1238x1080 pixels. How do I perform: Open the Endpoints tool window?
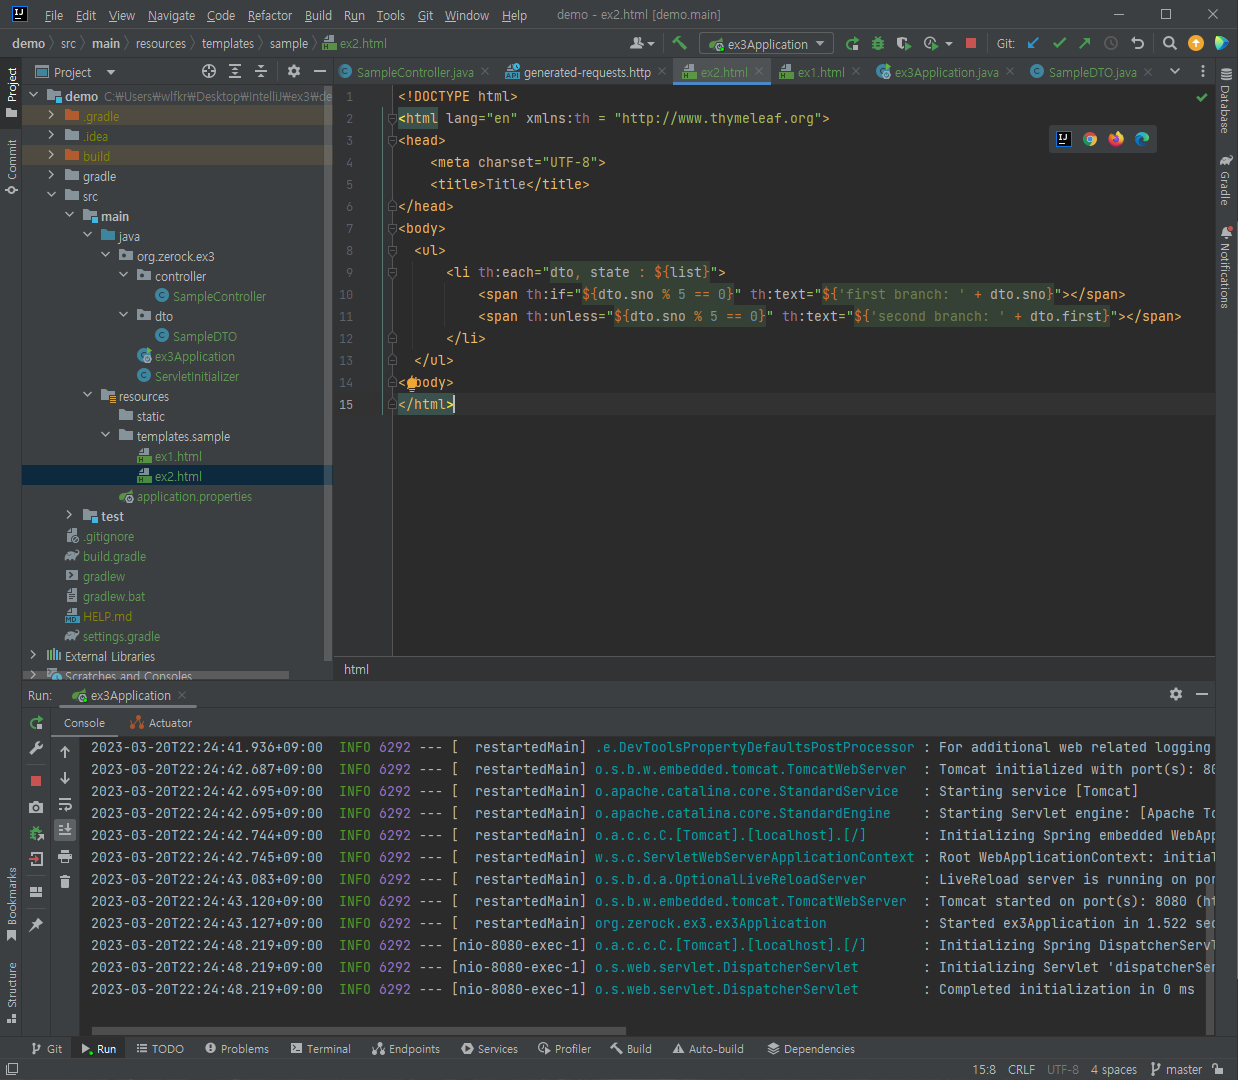[x=406, y=1049]
